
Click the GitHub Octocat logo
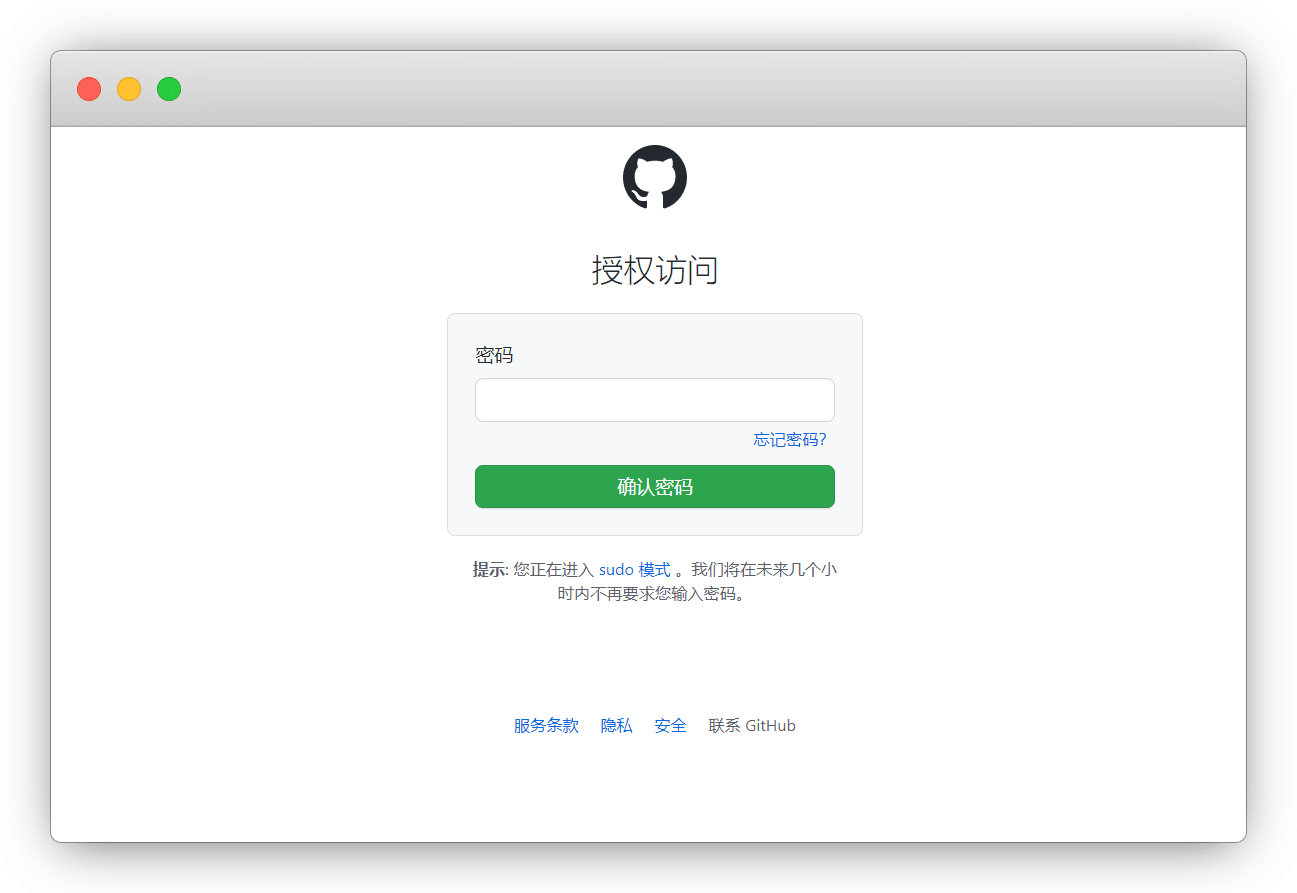(654, 177)
